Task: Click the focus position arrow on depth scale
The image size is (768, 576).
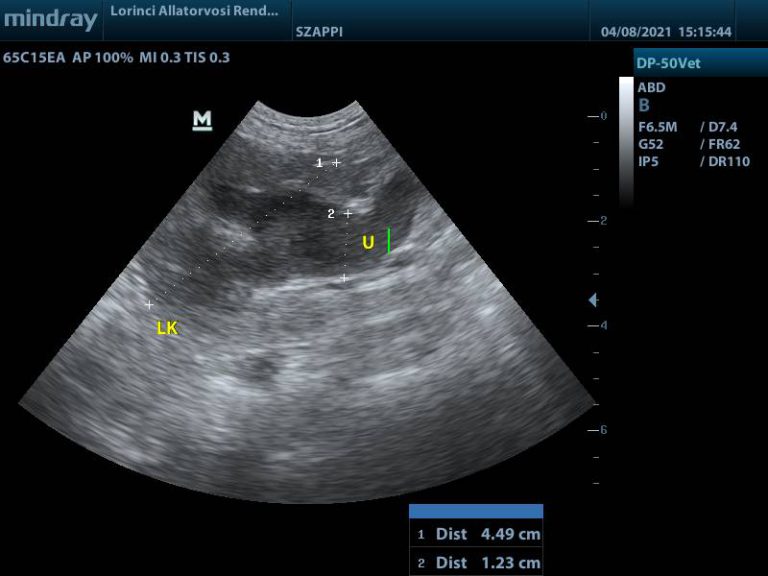Action: [593, 300]
